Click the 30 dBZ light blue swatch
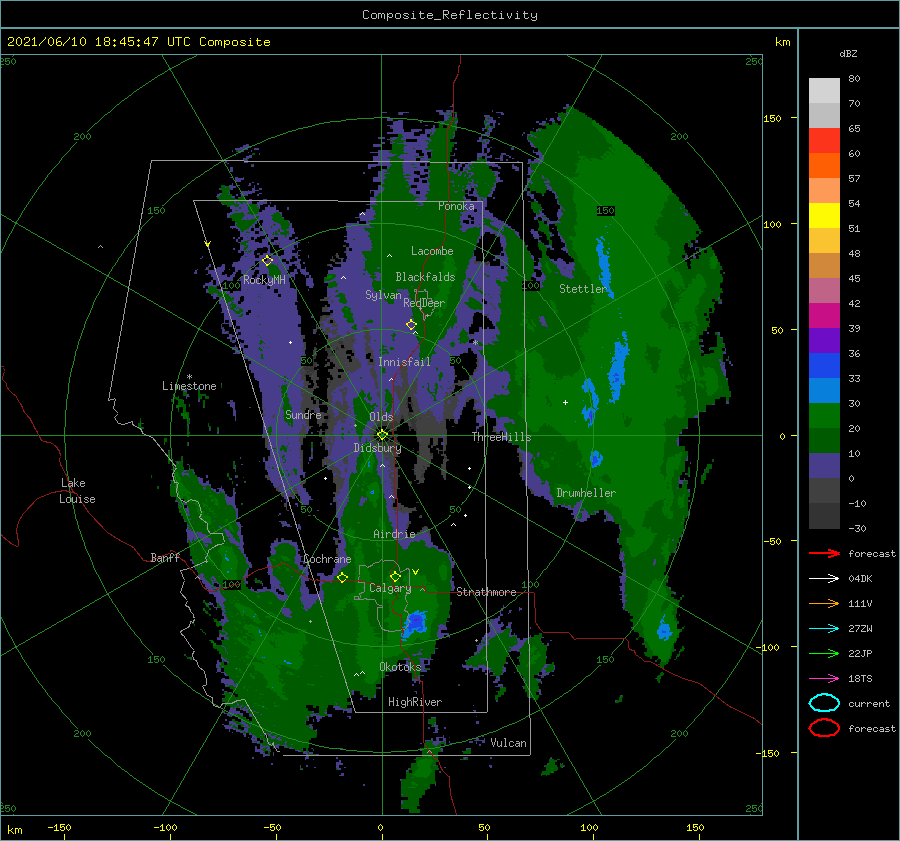 [x=824, y=390]
